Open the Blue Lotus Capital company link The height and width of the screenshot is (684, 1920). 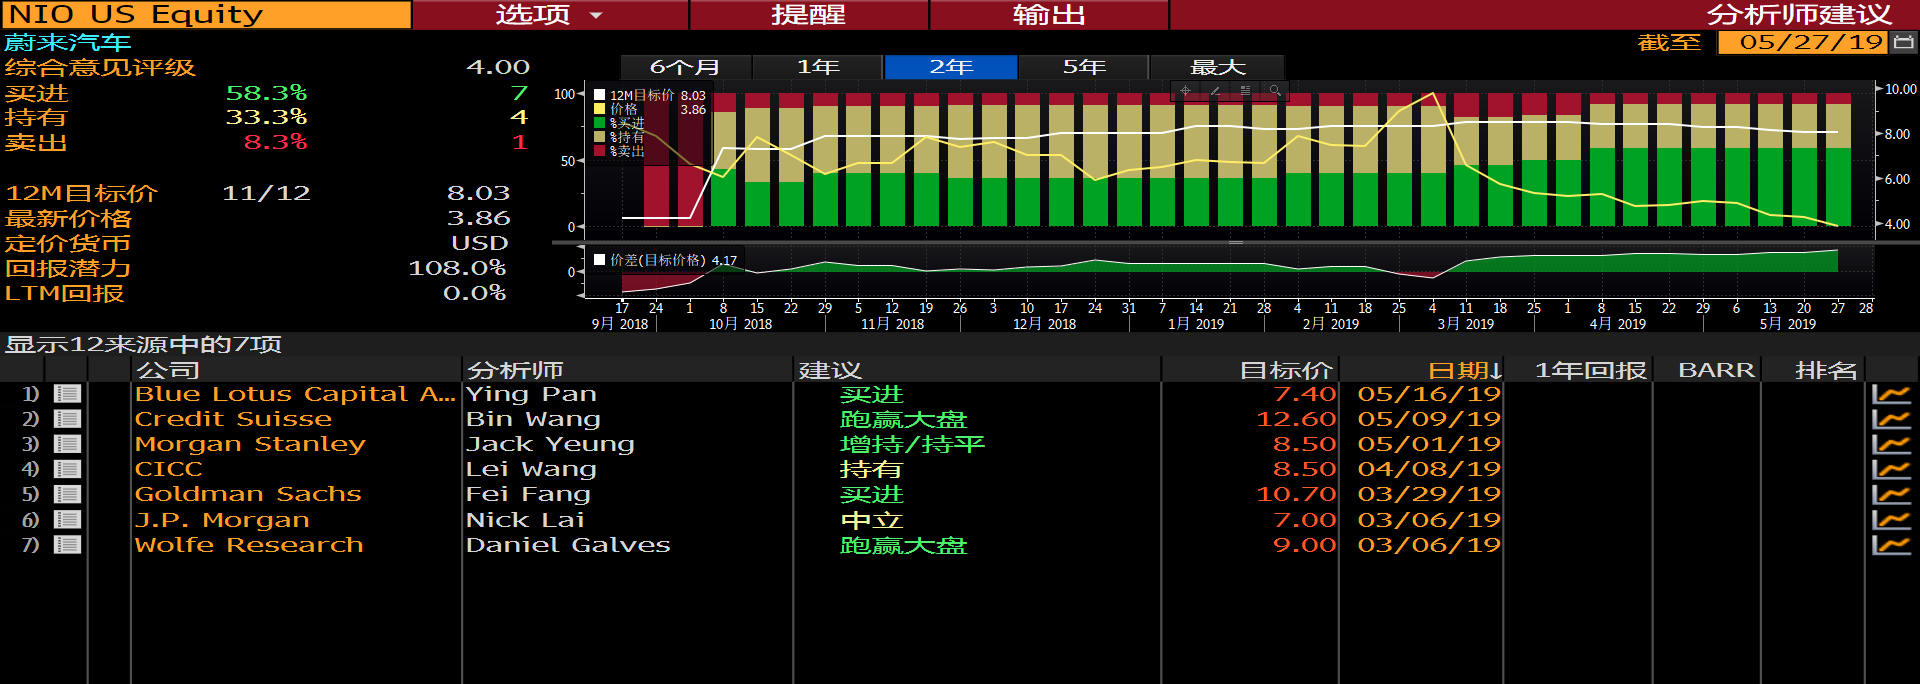[x=295, y=394]
